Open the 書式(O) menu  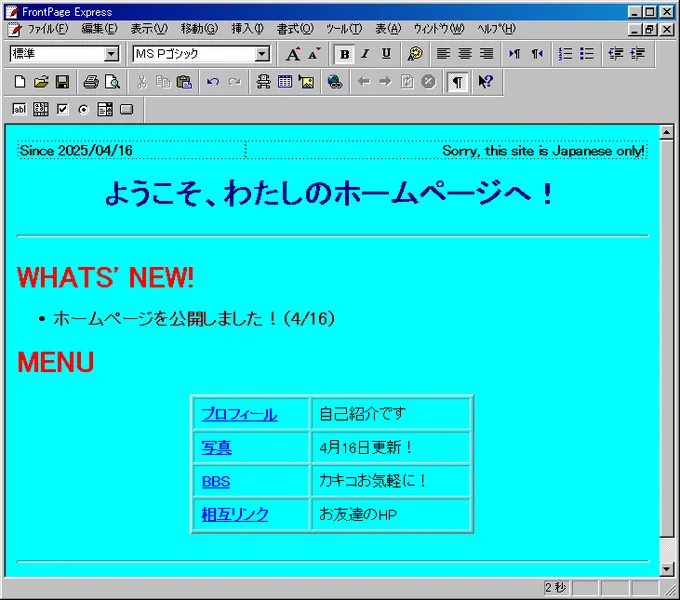tap(295, 29)
